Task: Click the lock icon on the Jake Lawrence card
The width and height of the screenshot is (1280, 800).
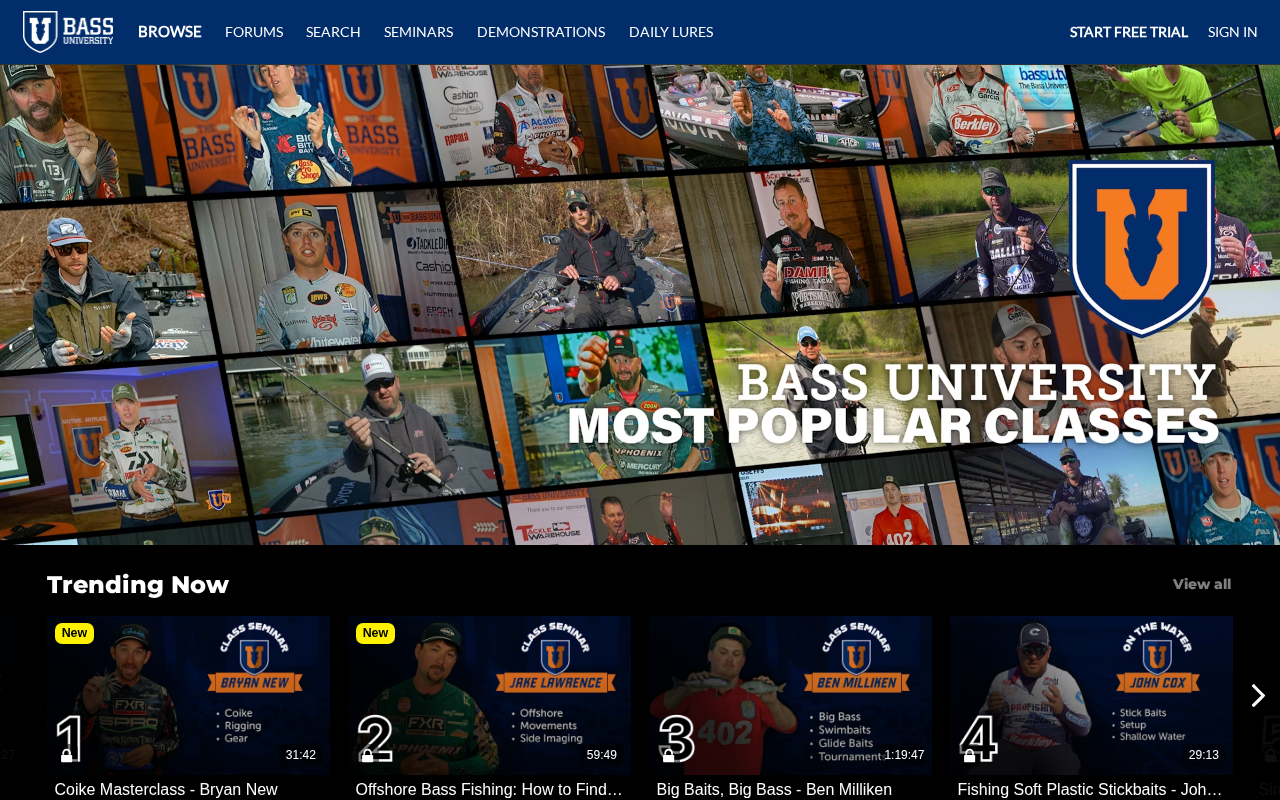Action: click(x=368, y=756)
